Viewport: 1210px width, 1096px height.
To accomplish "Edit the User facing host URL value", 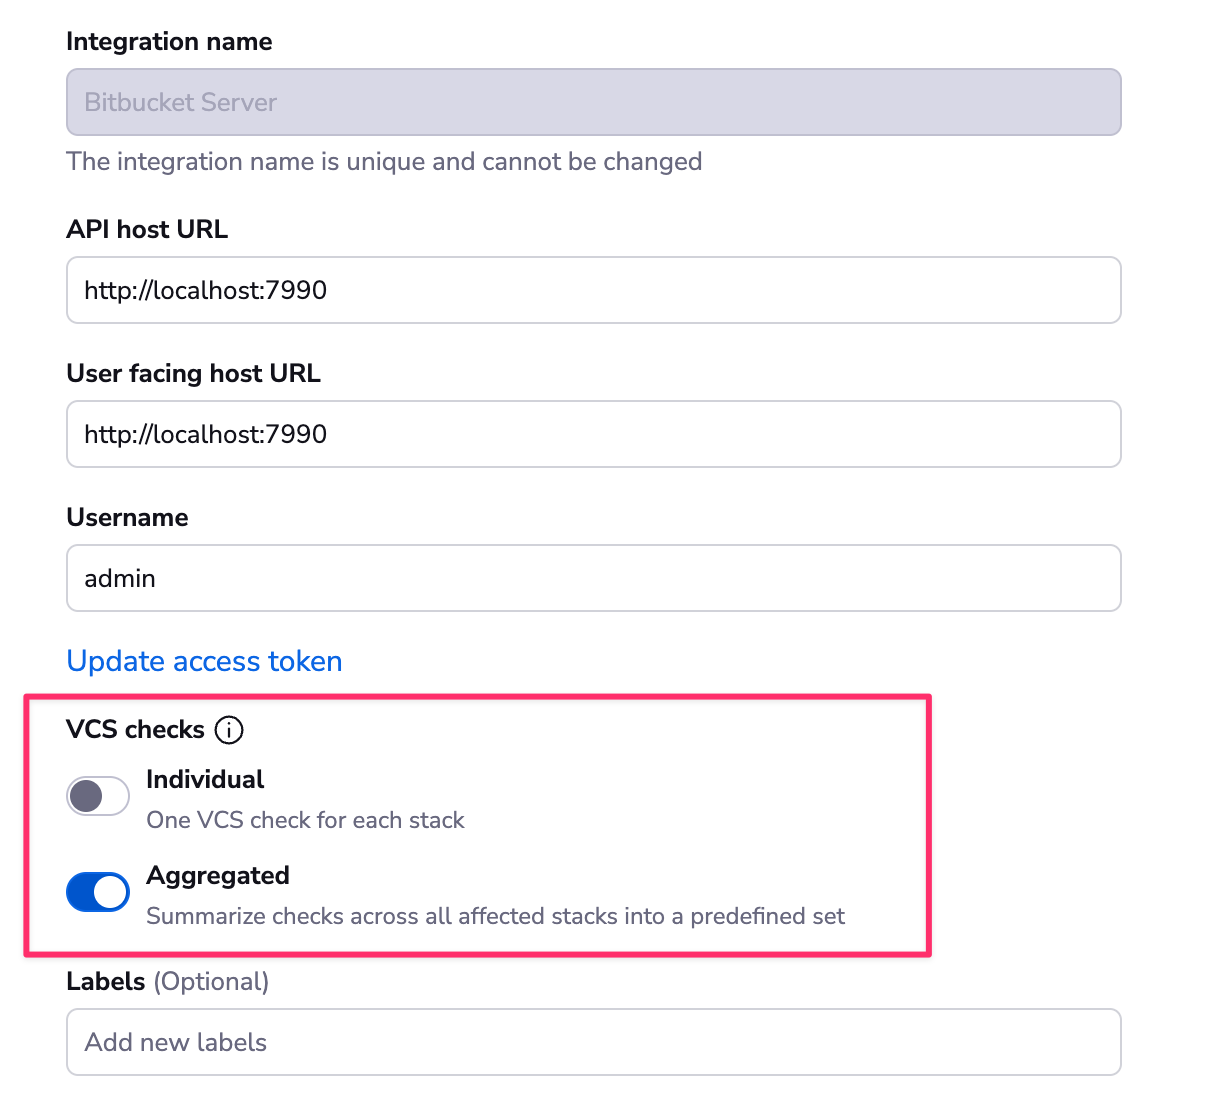I will pos(593,434).
